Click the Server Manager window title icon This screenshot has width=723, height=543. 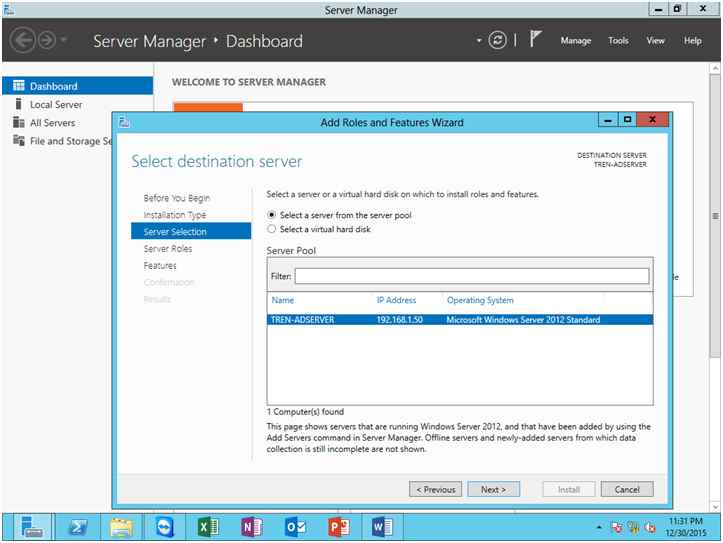[9, 10]
